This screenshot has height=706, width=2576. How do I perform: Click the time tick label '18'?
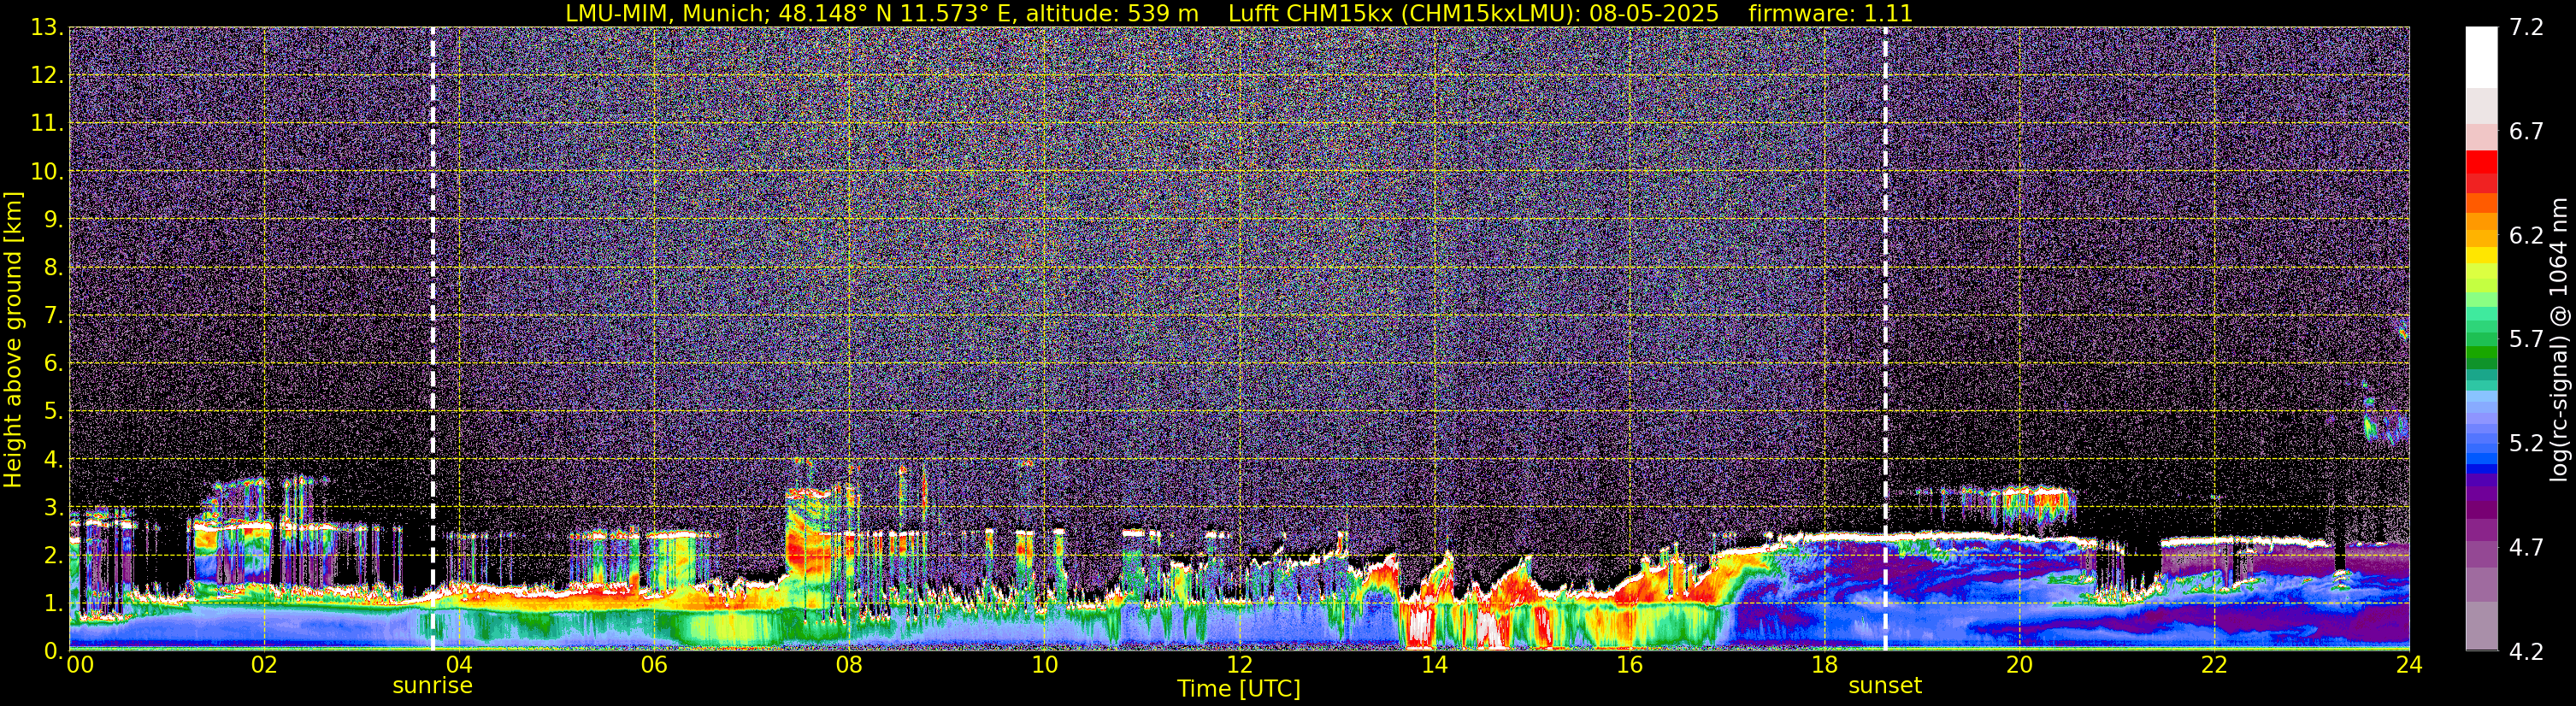coord(1825,665)
